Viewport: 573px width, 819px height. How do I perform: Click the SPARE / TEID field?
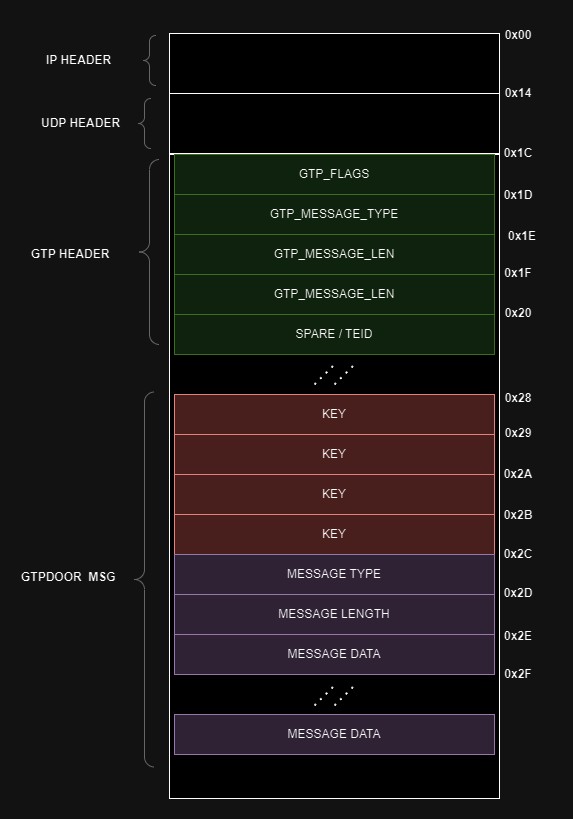pyautogui.click(x=334, y=334)
